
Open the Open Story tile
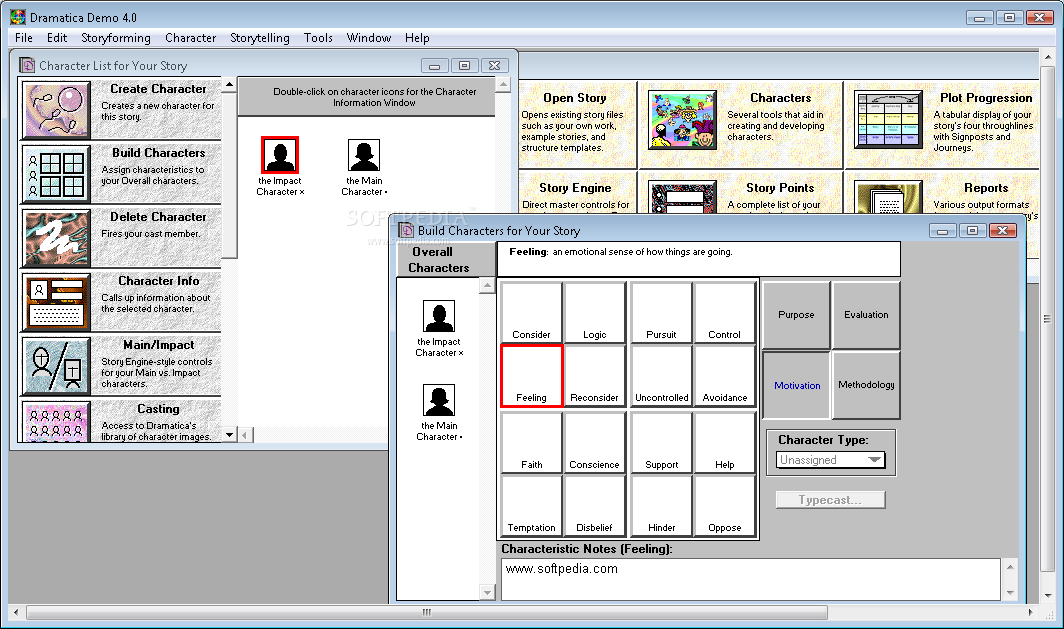(578, 124)
